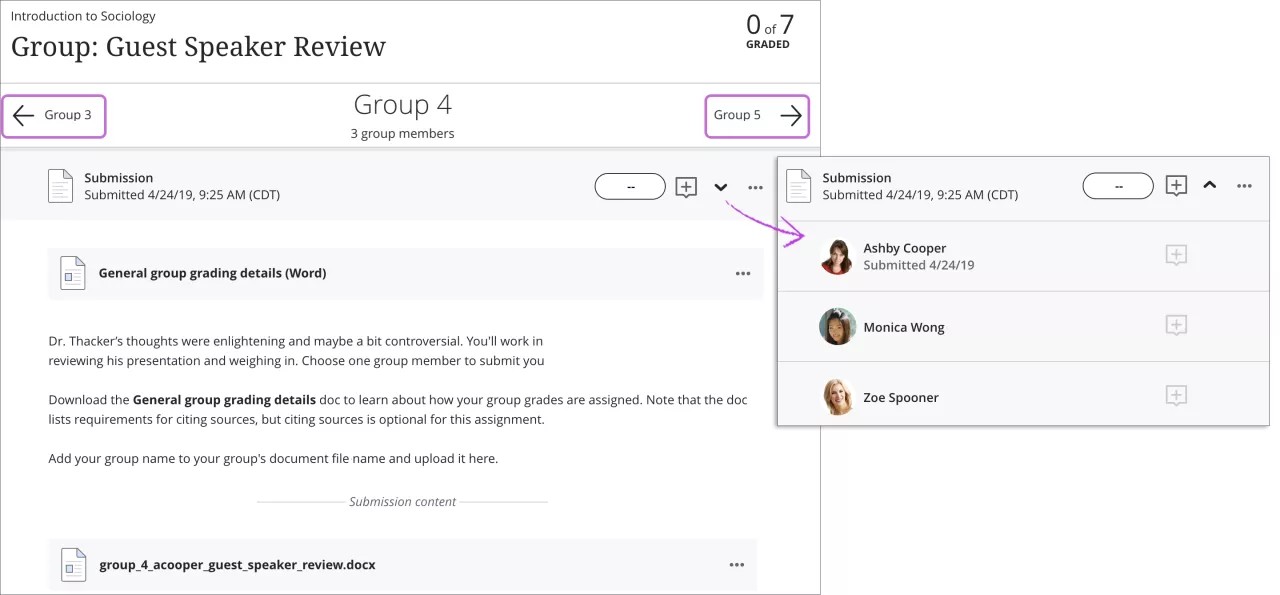Open options menu for the group_4_acooper document

(737, 564)
